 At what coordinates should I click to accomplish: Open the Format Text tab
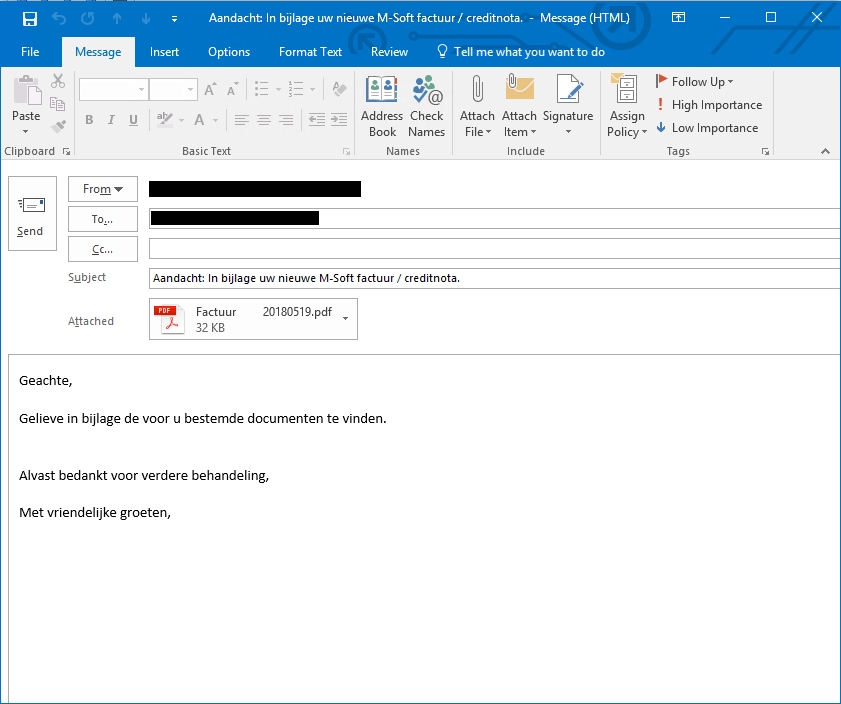tap(310, 52)
